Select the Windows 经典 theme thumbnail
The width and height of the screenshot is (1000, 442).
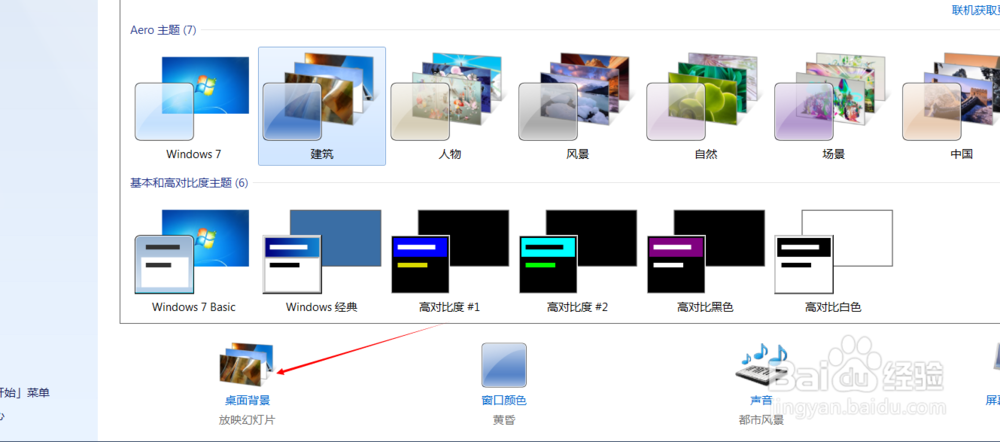point(322,251)
